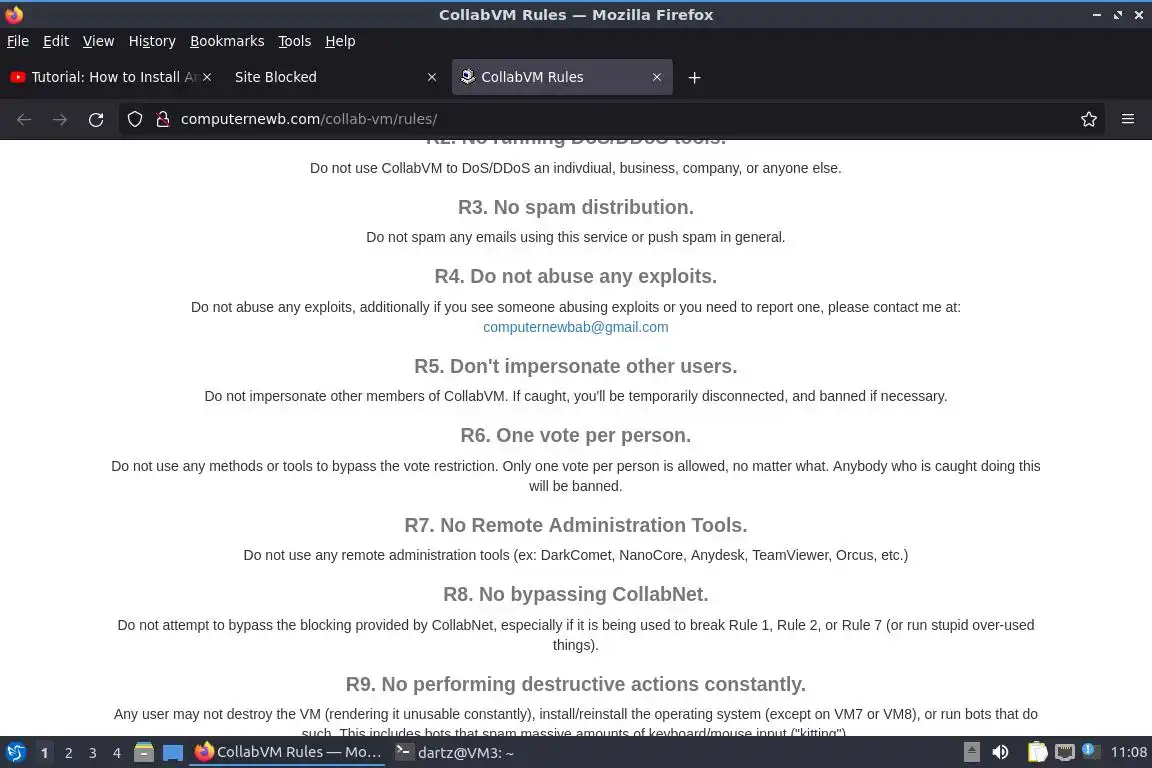Open the Firefox hamburger menu
This screenshot has height=768, width=1152.
pyautogui.click(x=1128, y=119)
